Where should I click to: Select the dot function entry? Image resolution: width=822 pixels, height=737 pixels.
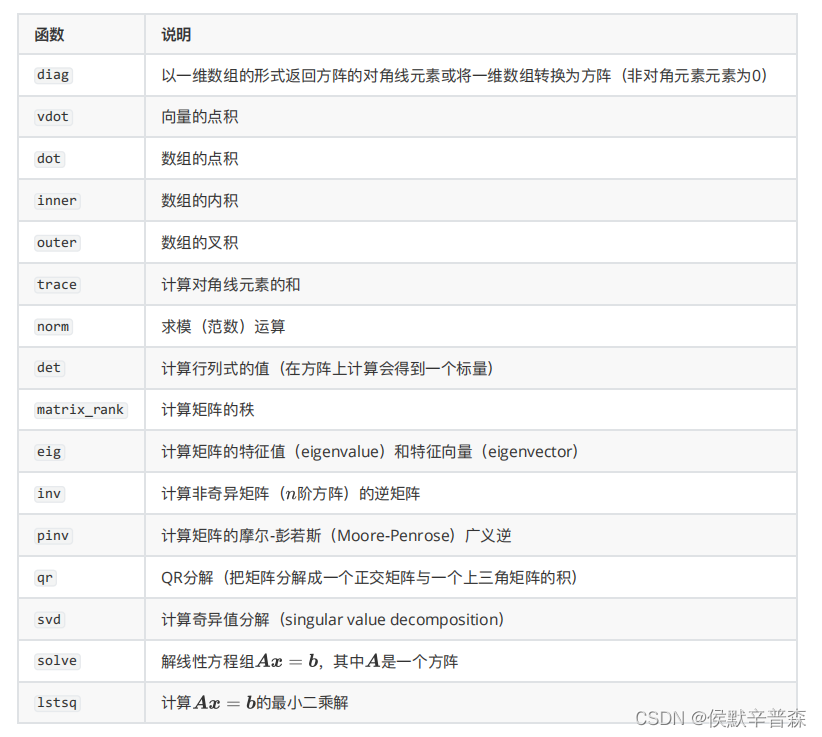click(48, 159)
